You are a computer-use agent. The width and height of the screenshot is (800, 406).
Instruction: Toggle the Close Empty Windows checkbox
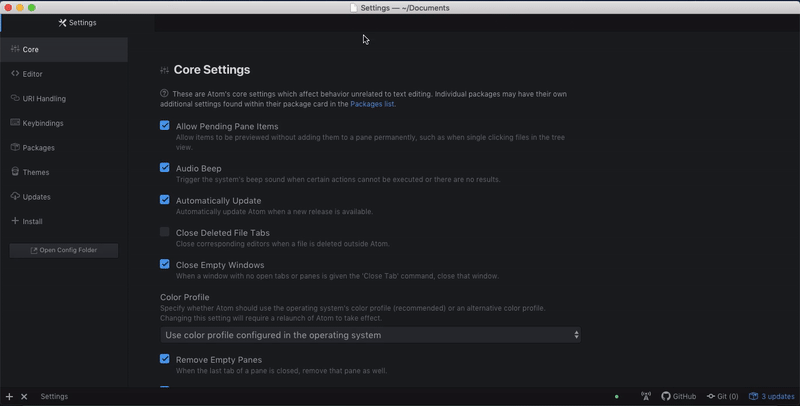[164, 264]
